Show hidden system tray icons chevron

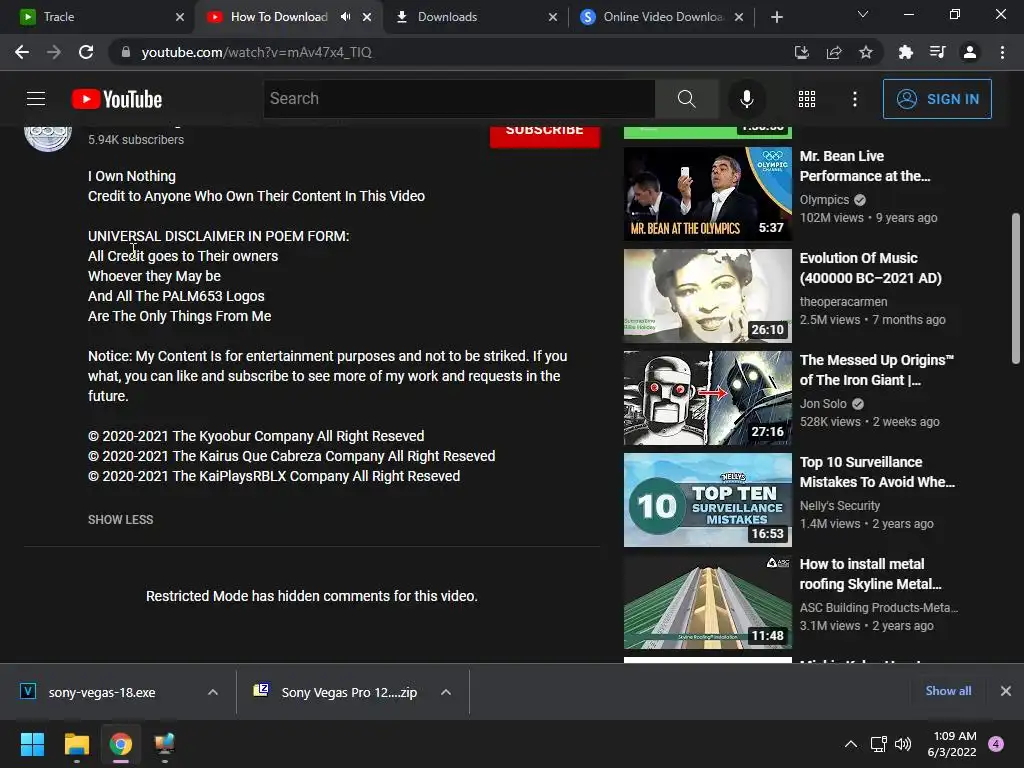(850, 744)
